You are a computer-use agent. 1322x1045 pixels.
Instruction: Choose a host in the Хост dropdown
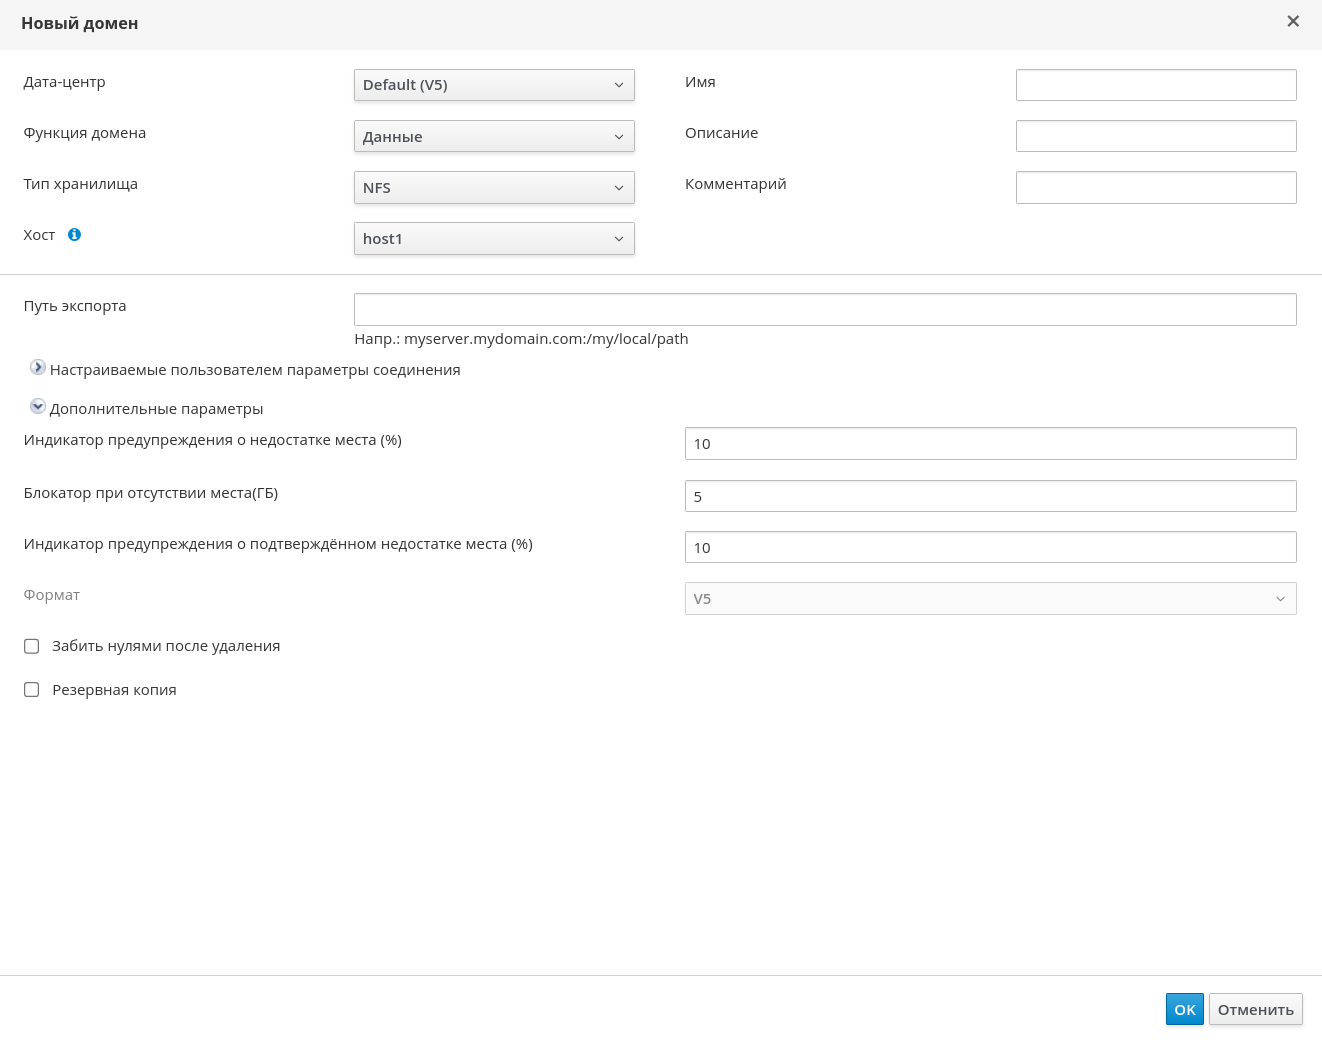494,239
